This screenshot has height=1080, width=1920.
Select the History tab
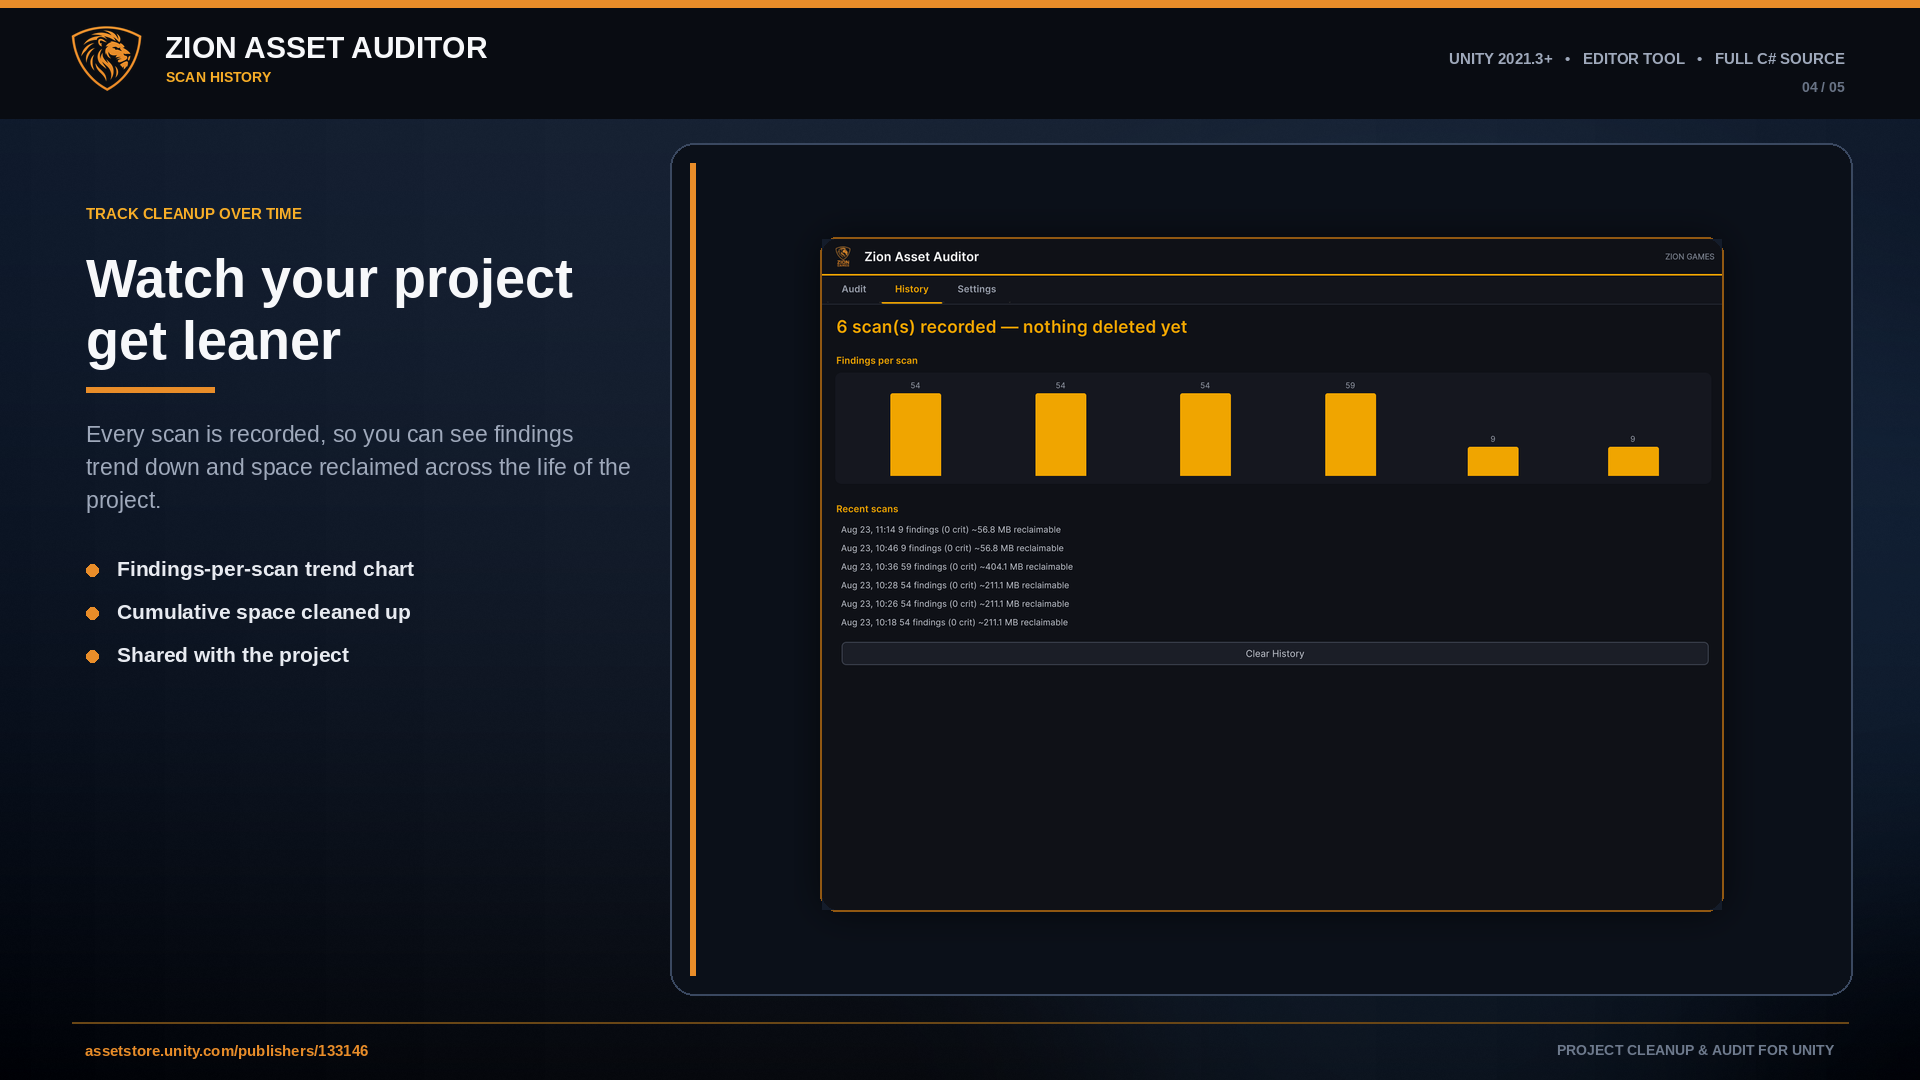[x=911, y=289]
